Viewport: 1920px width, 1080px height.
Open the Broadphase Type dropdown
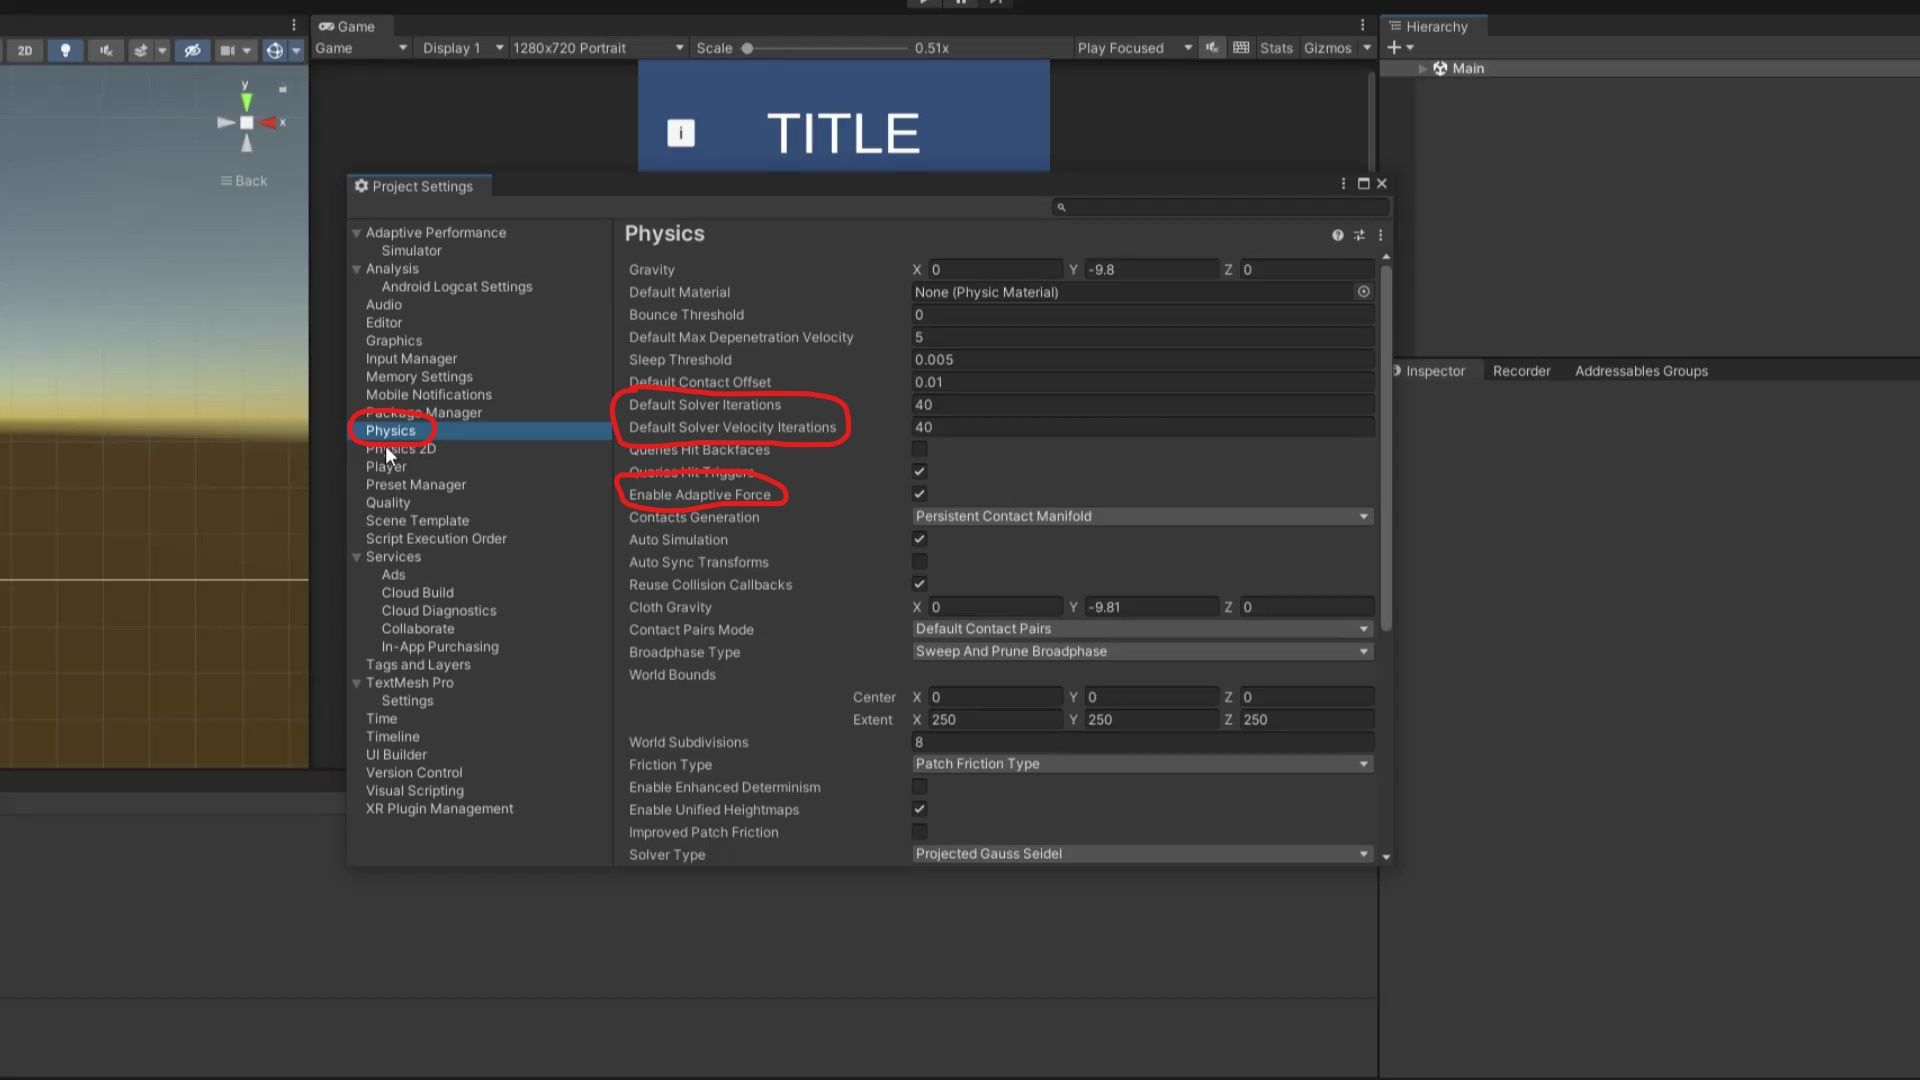tap(1141, 651)
